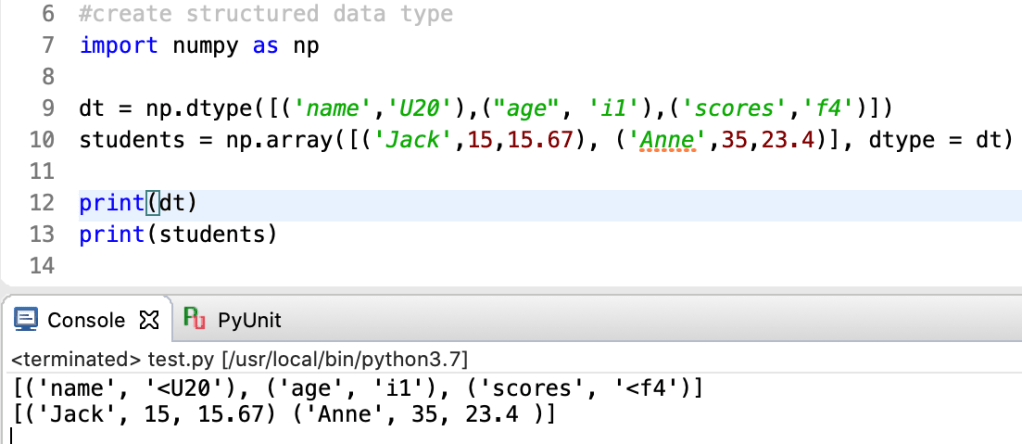The height and width of the screenshot is (444, 1022).
Task: Close the Console view with its X icon
Action: 150,320
